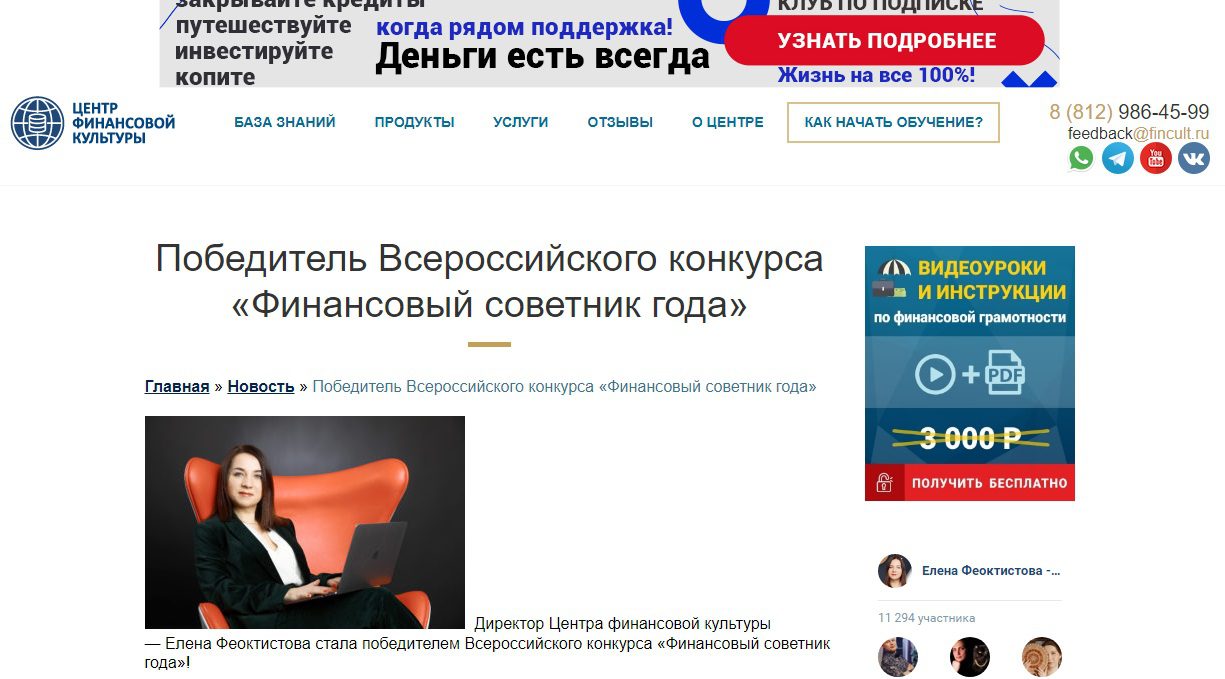Open the first VK group member avatar
Image resolution: width=1225 pixels, height=679 pixels.
coord(898,657)
